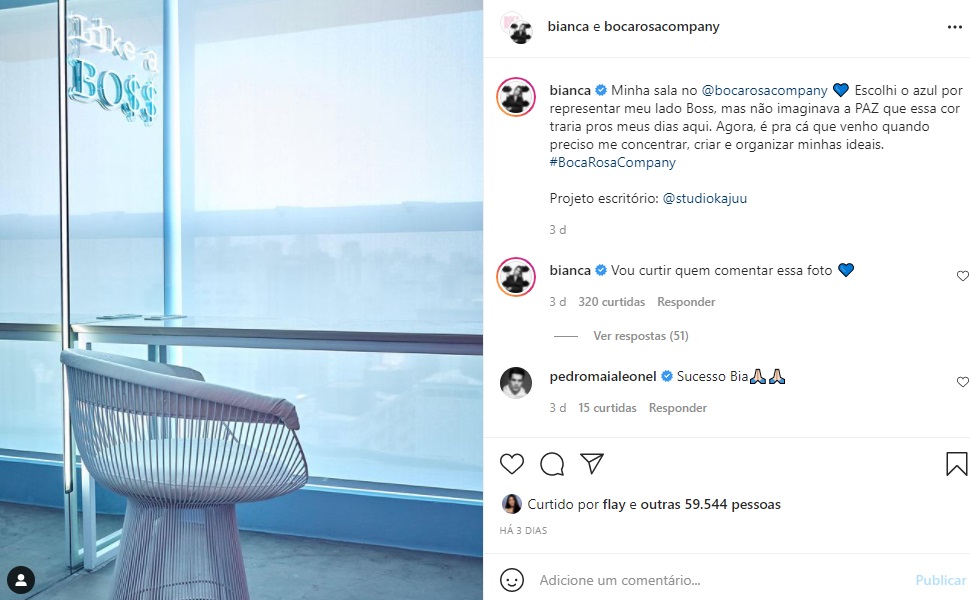Visit @studiokajuu profile link
The image size is (970, 600).
pyautogui.click(x=705, y=199)
